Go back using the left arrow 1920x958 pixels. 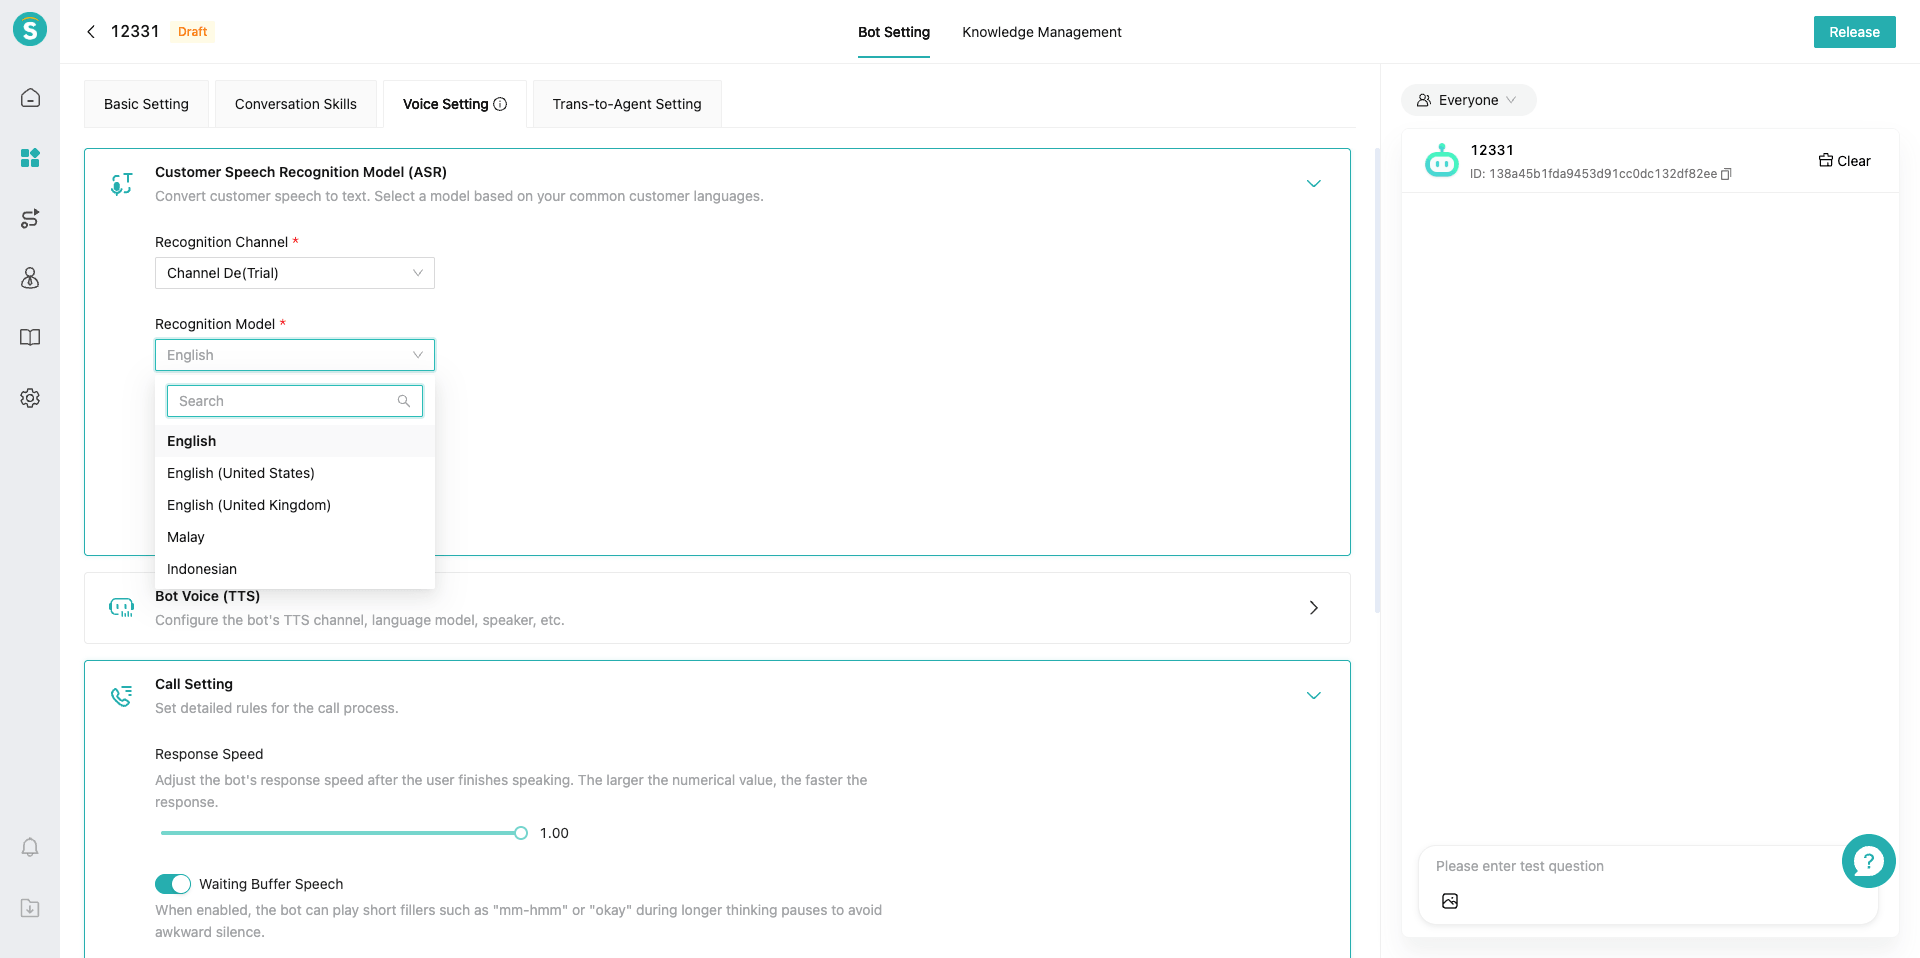tap(91, 32)
